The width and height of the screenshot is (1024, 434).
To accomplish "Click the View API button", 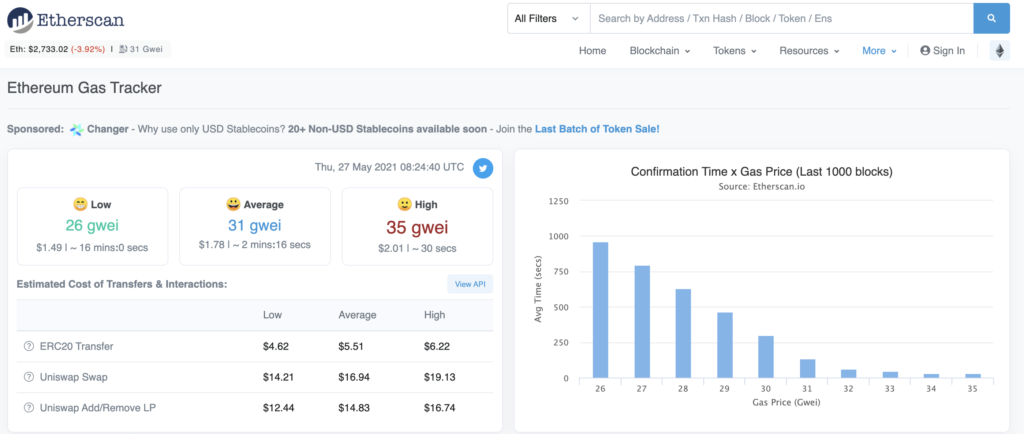I will [470, 285].
